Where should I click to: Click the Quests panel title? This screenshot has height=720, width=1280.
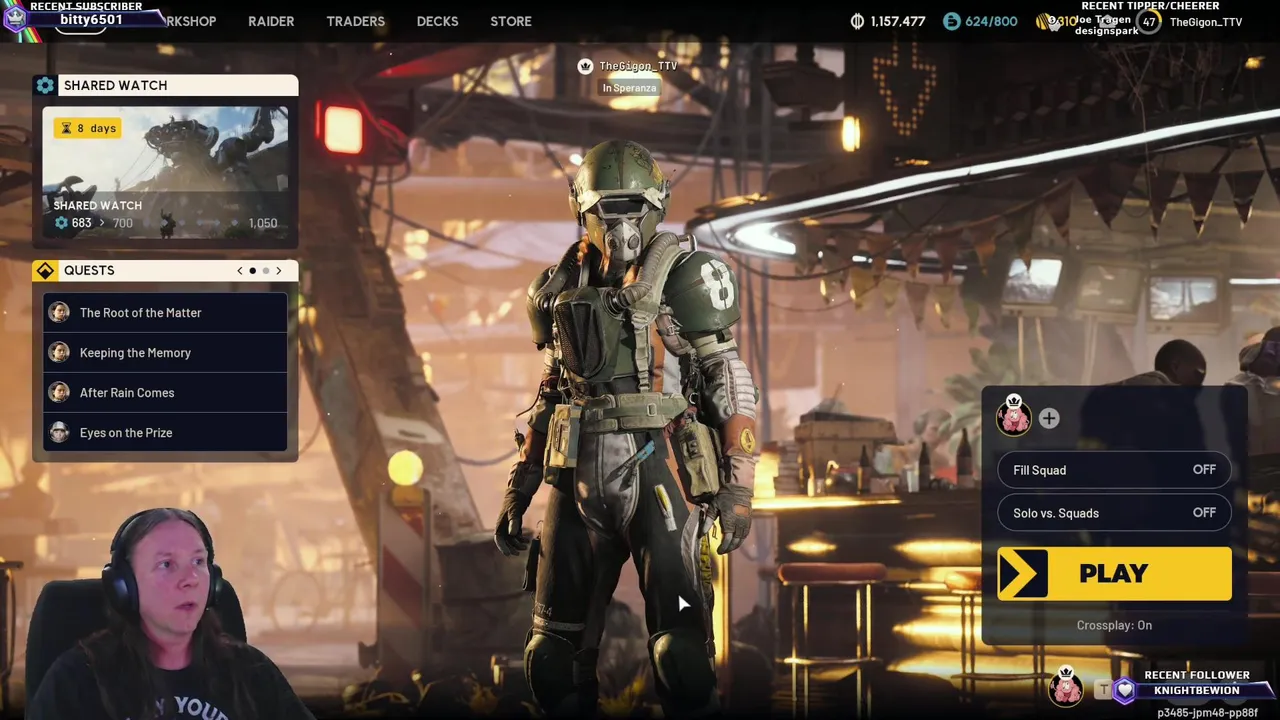(x=89, y=270)
